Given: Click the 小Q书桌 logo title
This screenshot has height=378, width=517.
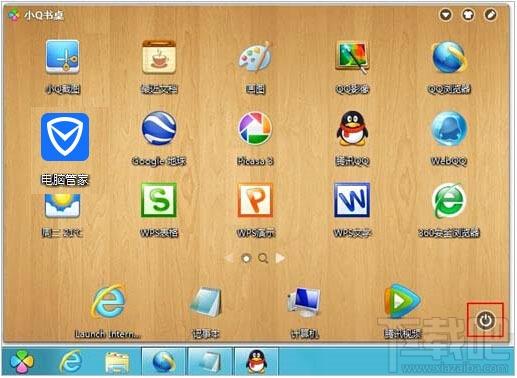Looking at the screenshot, I should (36, 15).
